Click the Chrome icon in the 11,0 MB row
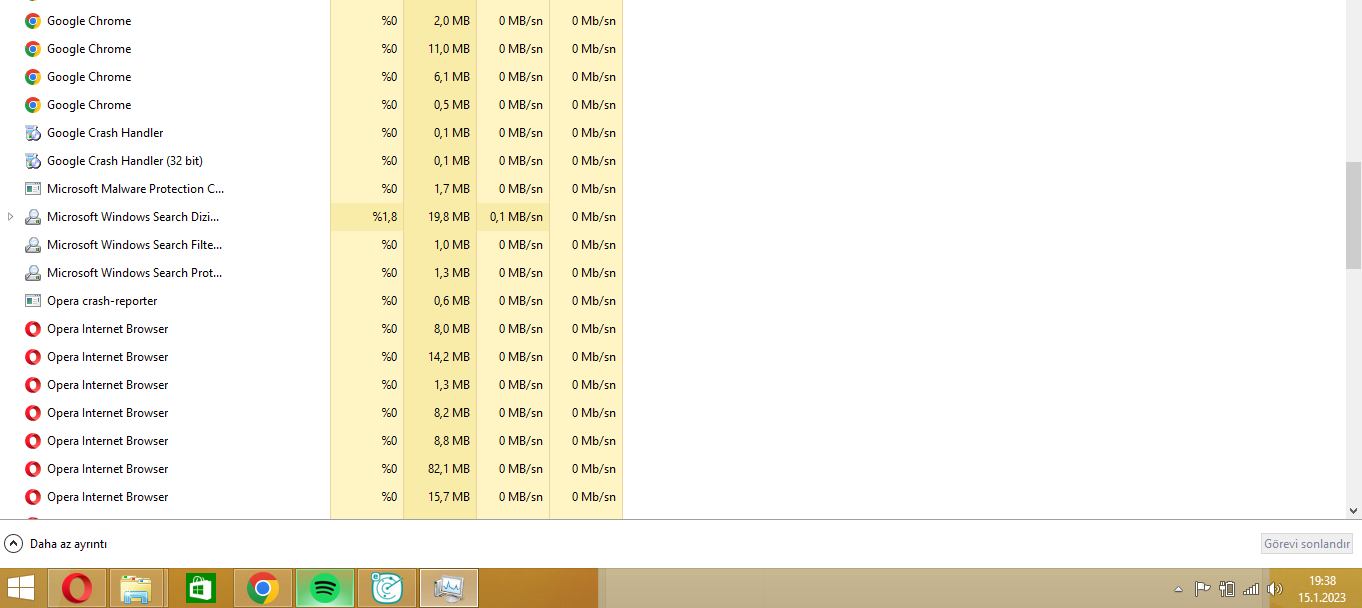1362x608 pixels. (x=33, y=49)
